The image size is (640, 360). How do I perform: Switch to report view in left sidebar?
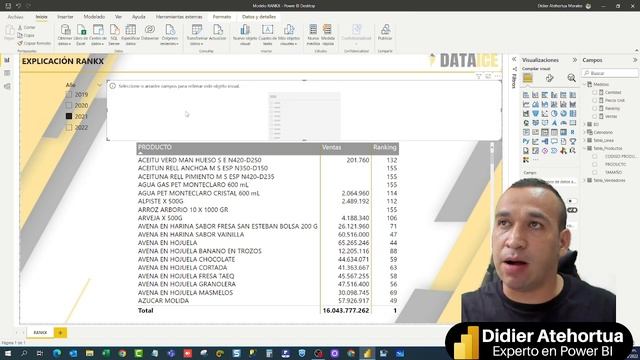(7, 60)
